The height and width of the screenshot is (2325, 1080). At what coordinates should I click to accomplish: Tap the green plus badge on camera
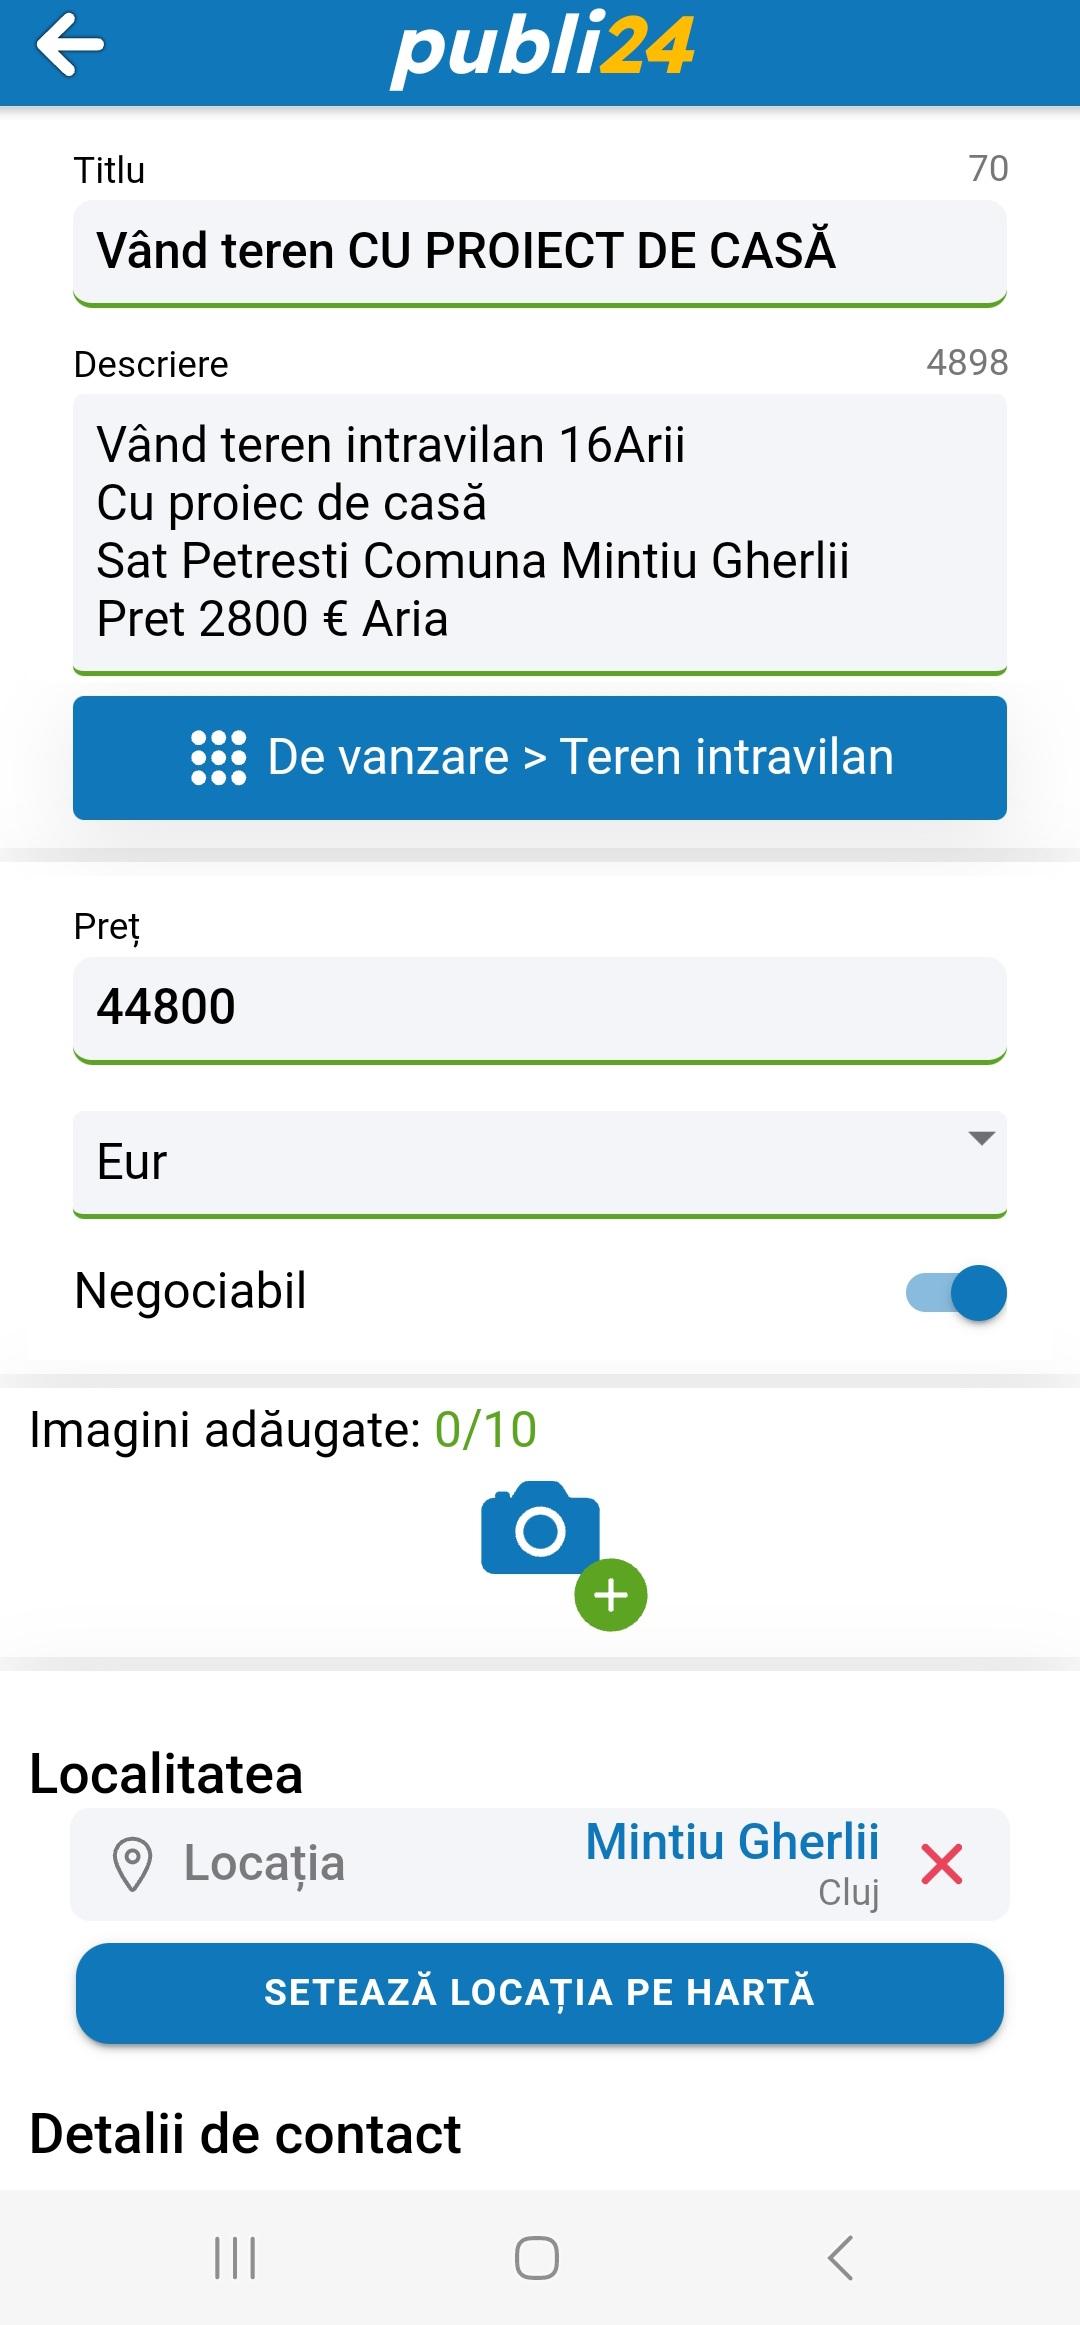coord(610,1595)
